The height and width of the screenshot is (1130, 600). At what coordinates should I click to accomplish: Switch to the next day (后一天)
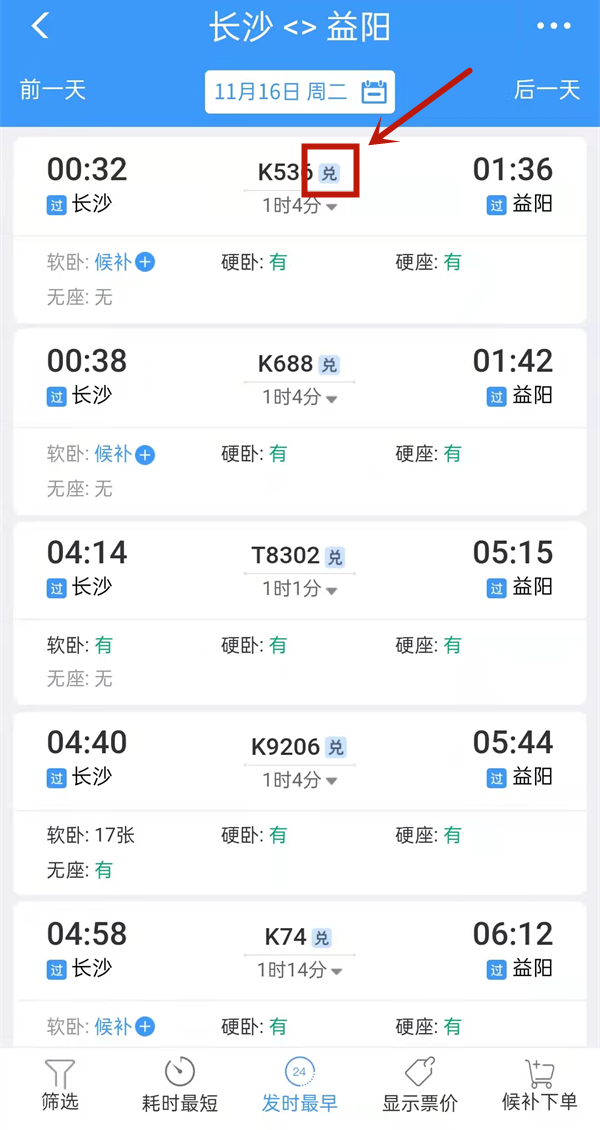(546, 91)
